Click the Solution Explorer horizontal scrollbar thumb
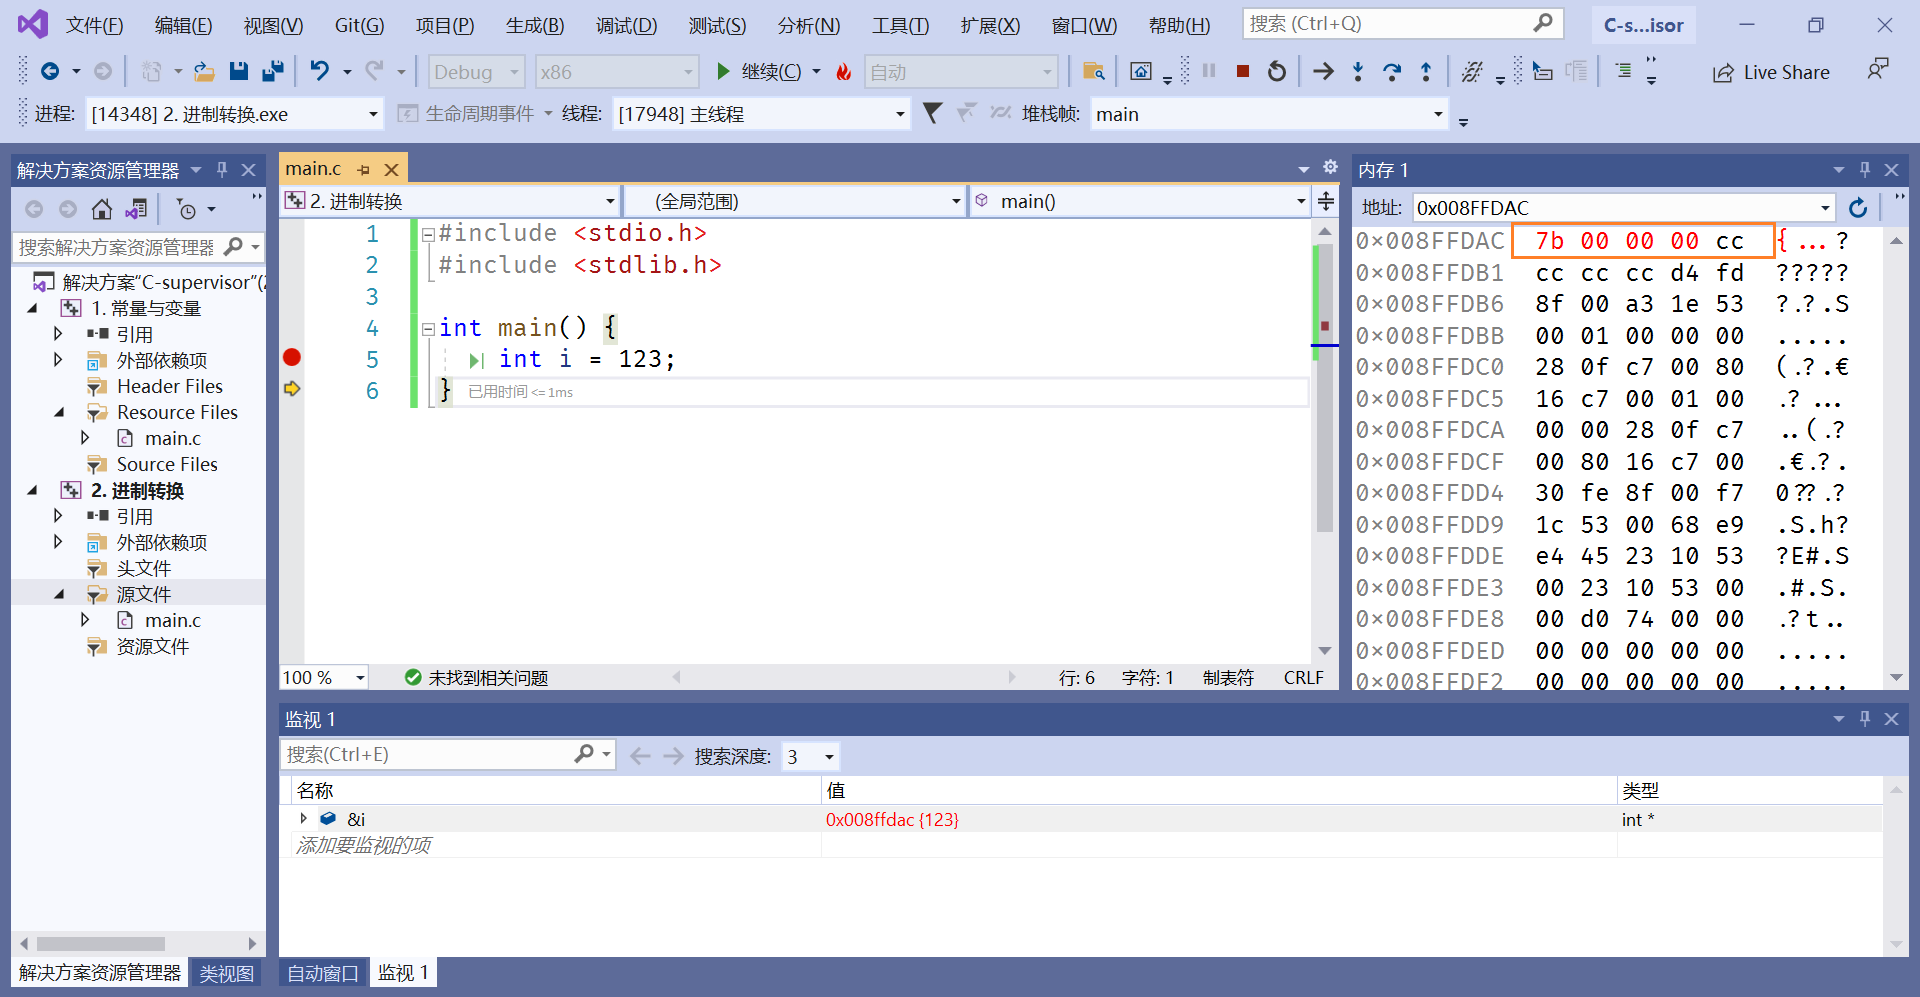1920x997 pixels. pos(101,943)
